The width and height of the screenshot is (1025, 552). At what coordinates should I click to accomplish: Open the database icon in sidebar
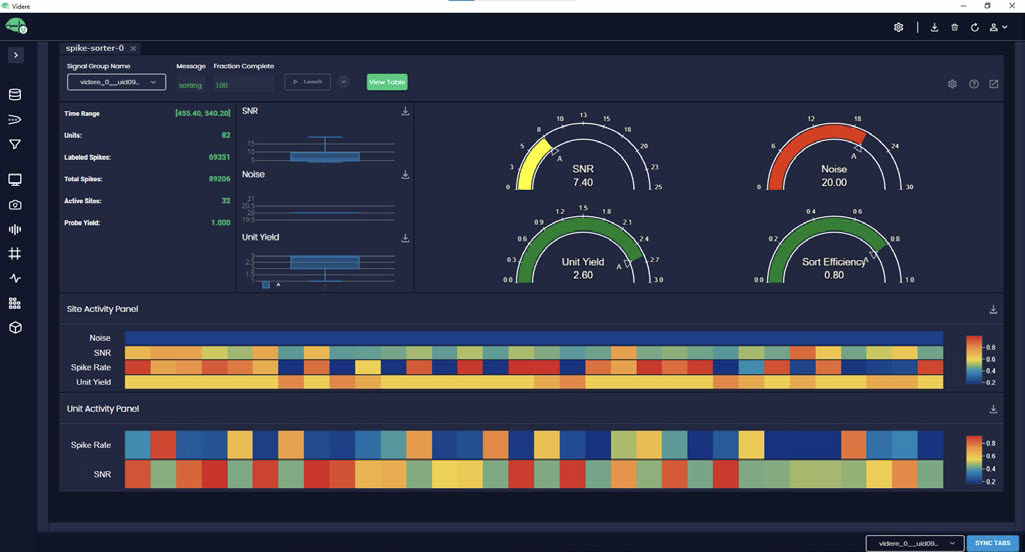pyautogui.click(x=15, y=95)
